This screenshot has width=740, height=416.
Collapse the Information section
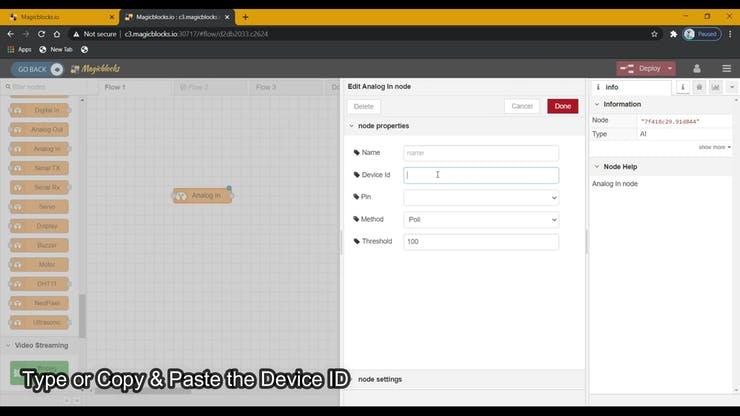(x=597, y=104)
